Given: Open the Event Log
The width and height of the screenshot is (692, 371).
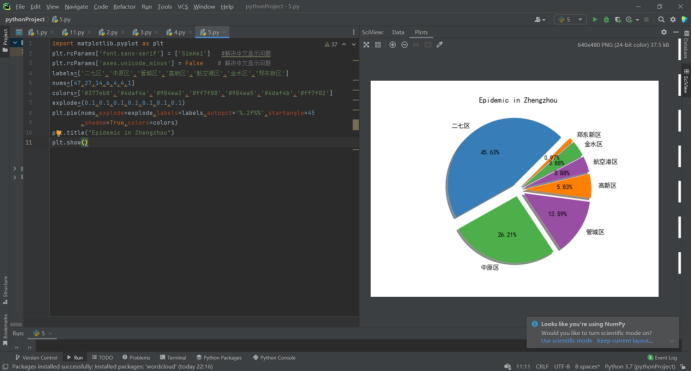Looking at the screenshot, I should coord(662,358).
